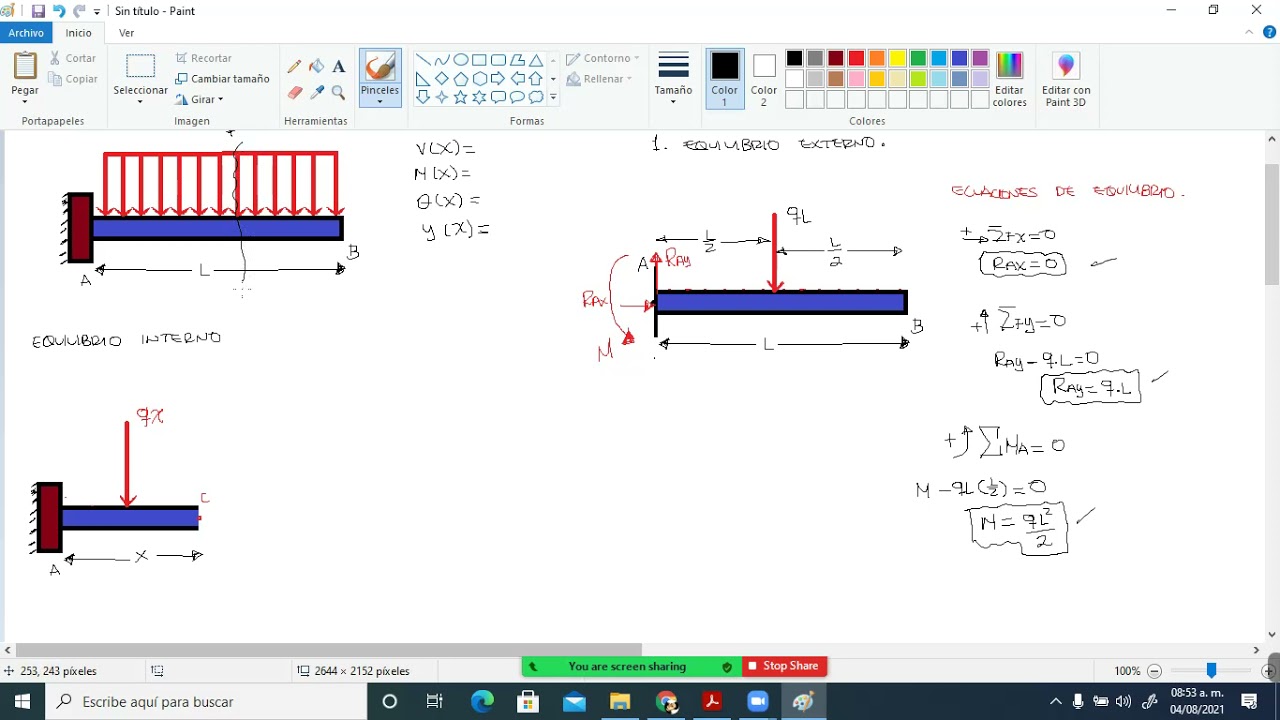Click the Editar colores button
Screen dimensions: 1280x720
tap(1009, 79)
